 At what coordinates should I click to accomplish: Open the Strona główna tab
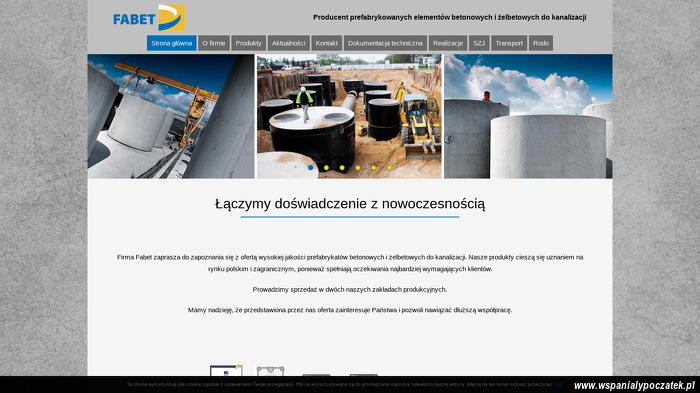(171, 43)
